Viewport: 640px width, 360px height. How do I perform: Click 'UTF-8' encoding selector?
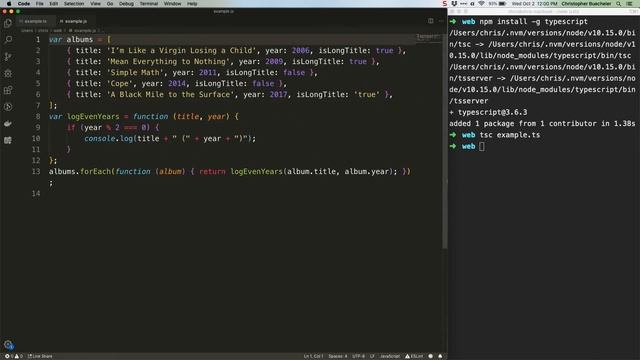click(358, 356)
